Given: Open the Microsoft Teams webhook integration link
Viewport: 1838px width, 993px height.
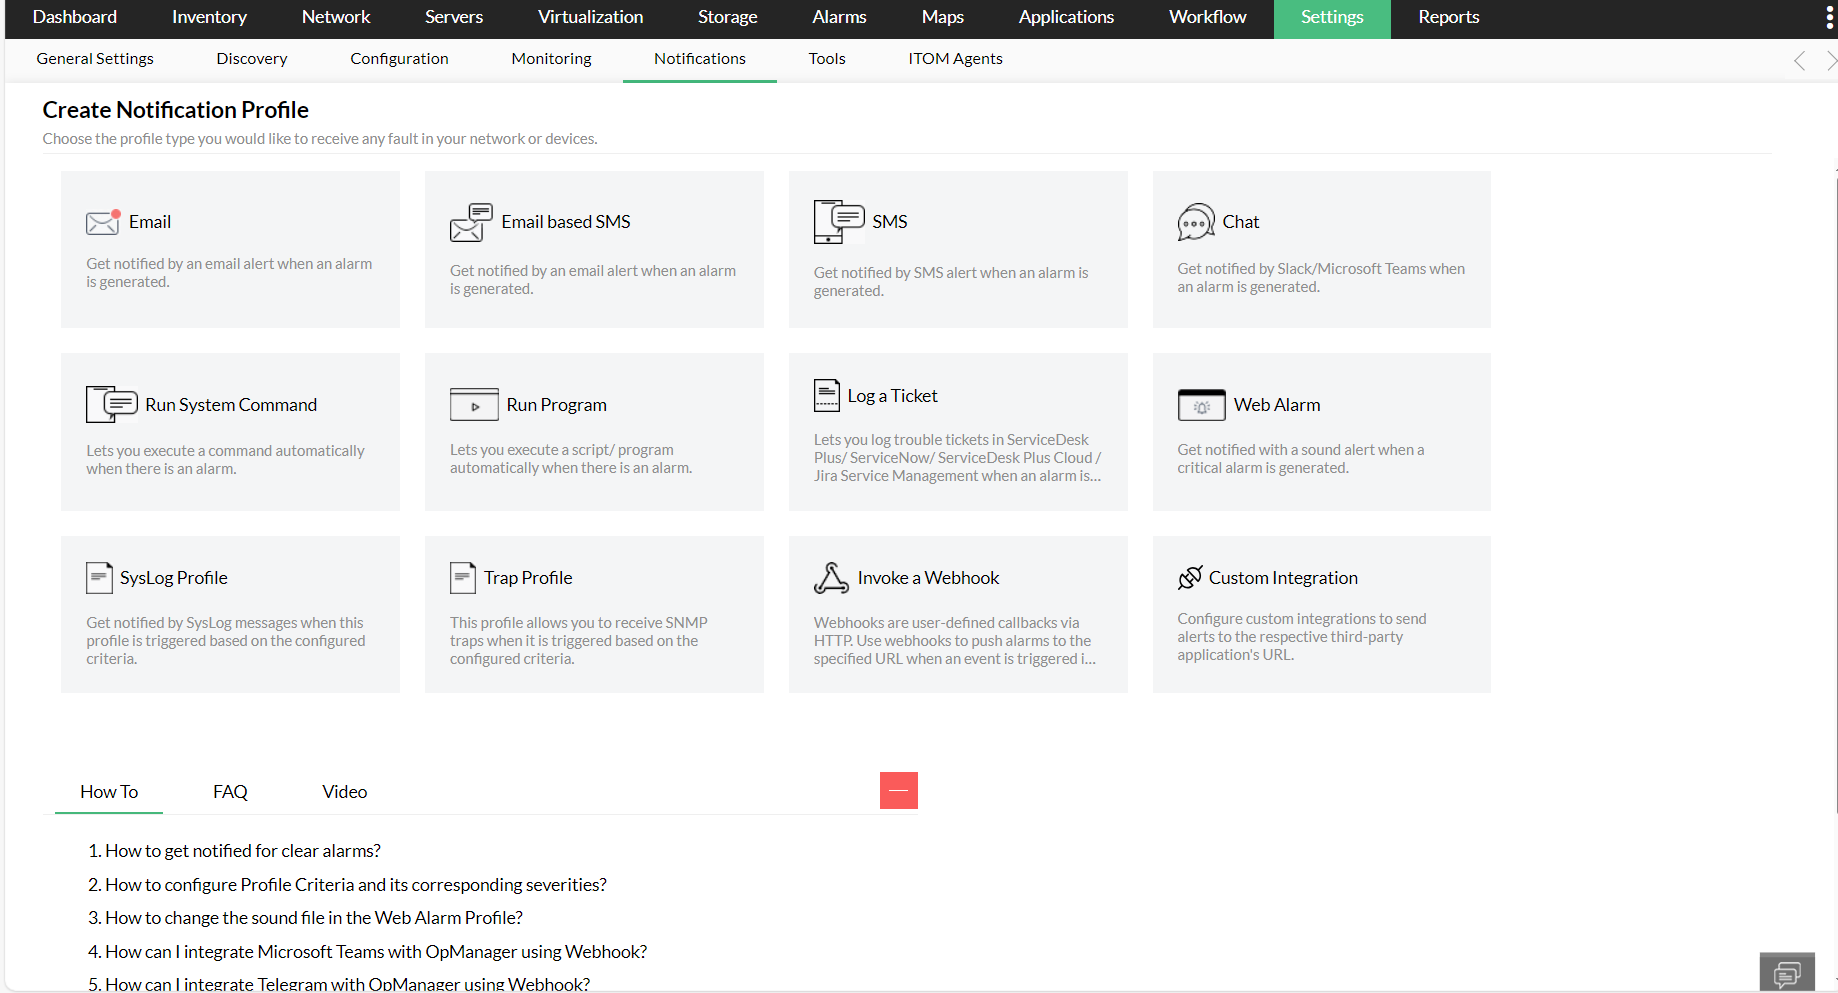Looking at the screenshot, I should 377,951.
